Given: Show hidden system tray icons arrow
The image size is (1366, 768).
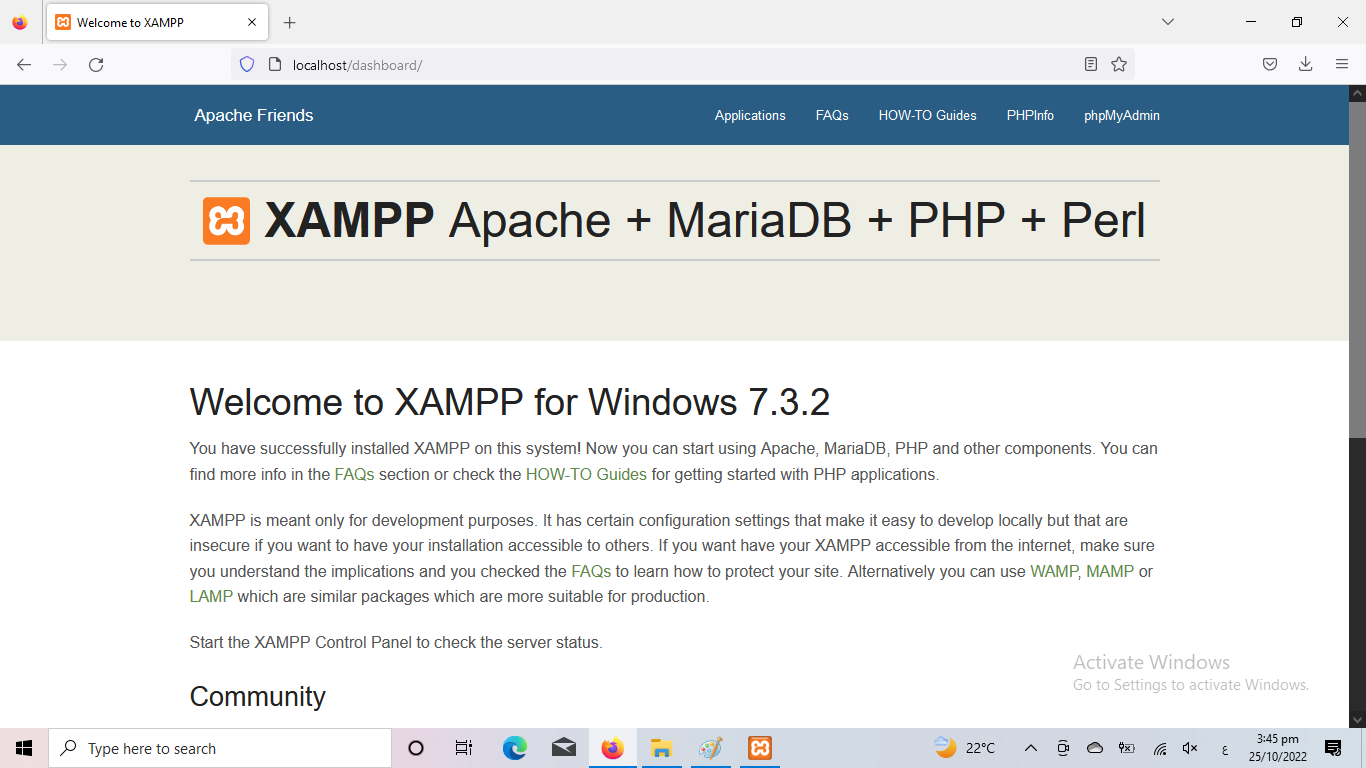Looking at the screenshot, I should [x=1031, y=748].
